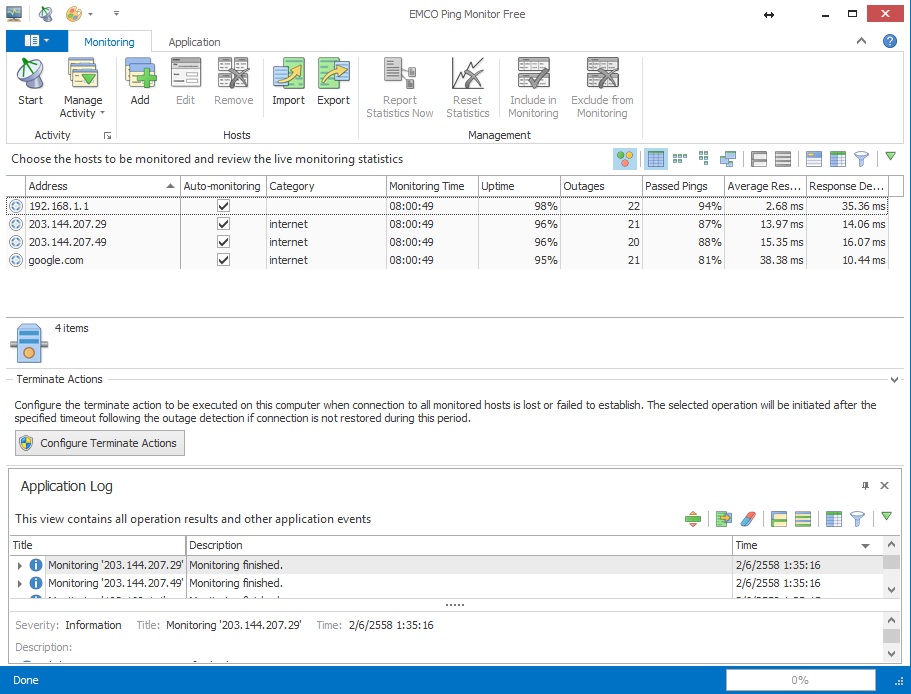Expand the first log entry for '203.144.207.29'
Screen dimensions: 911x694
pos(20,566)
